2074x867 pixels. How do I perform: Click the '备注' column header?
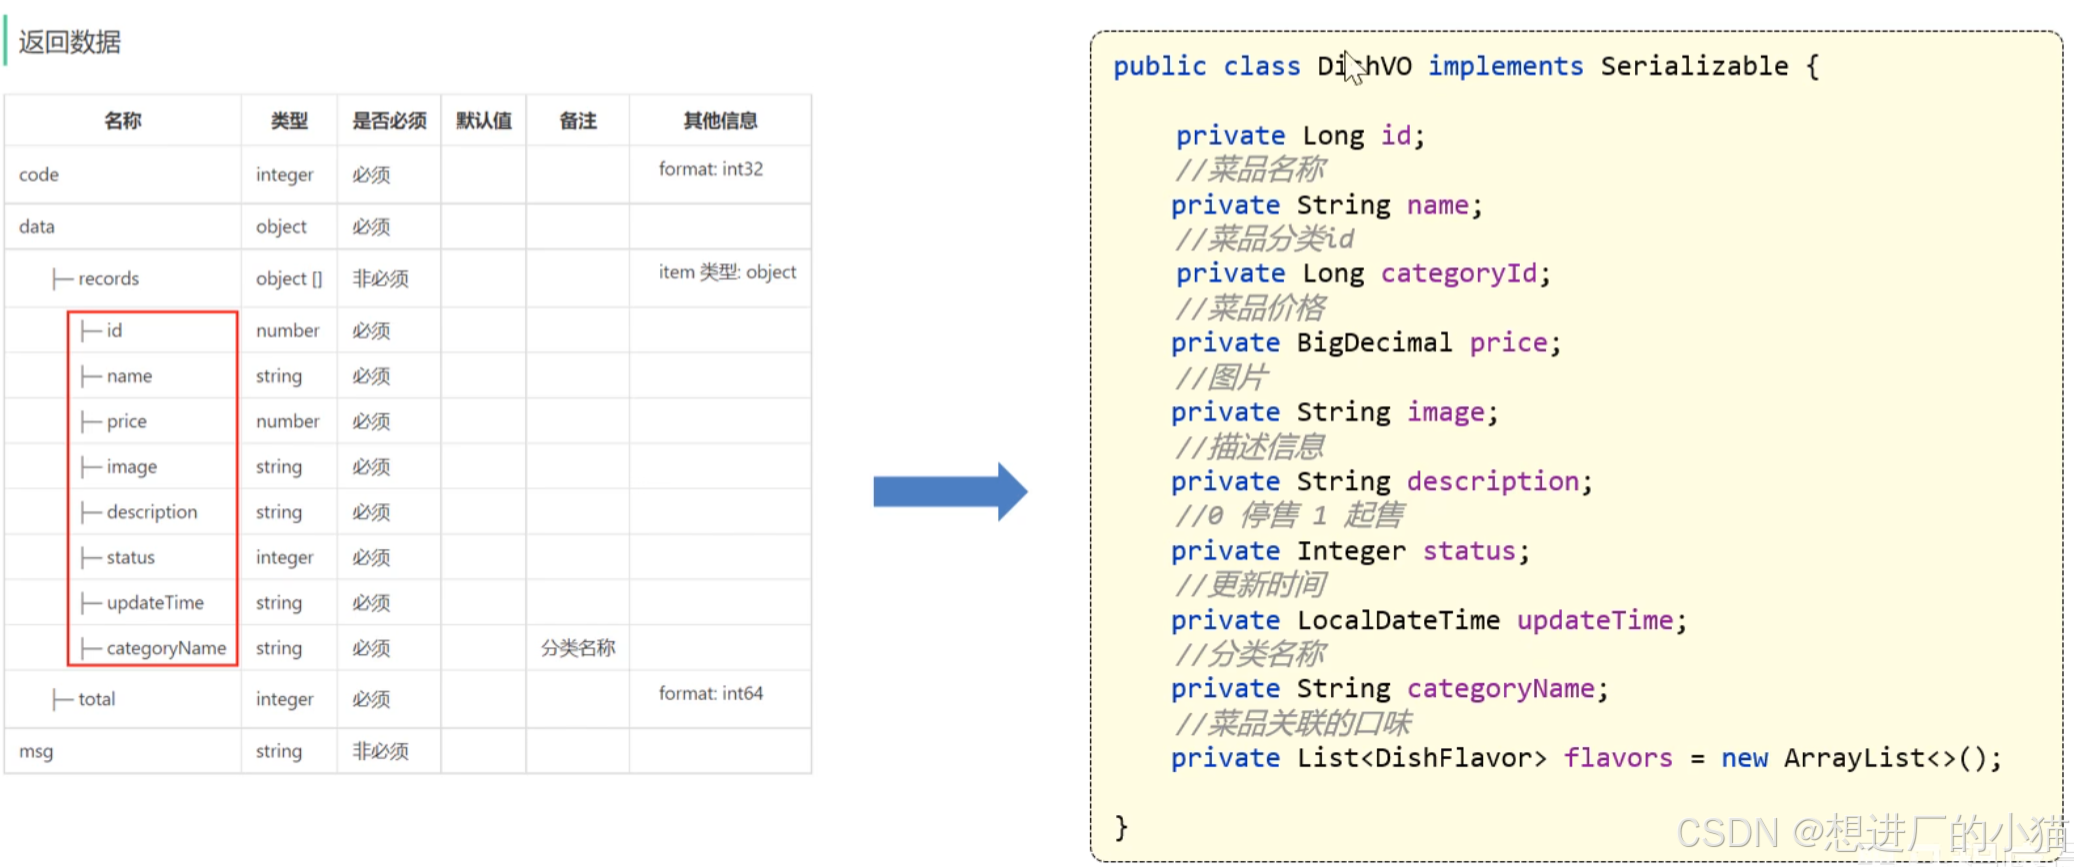click(x=578, y=121)
